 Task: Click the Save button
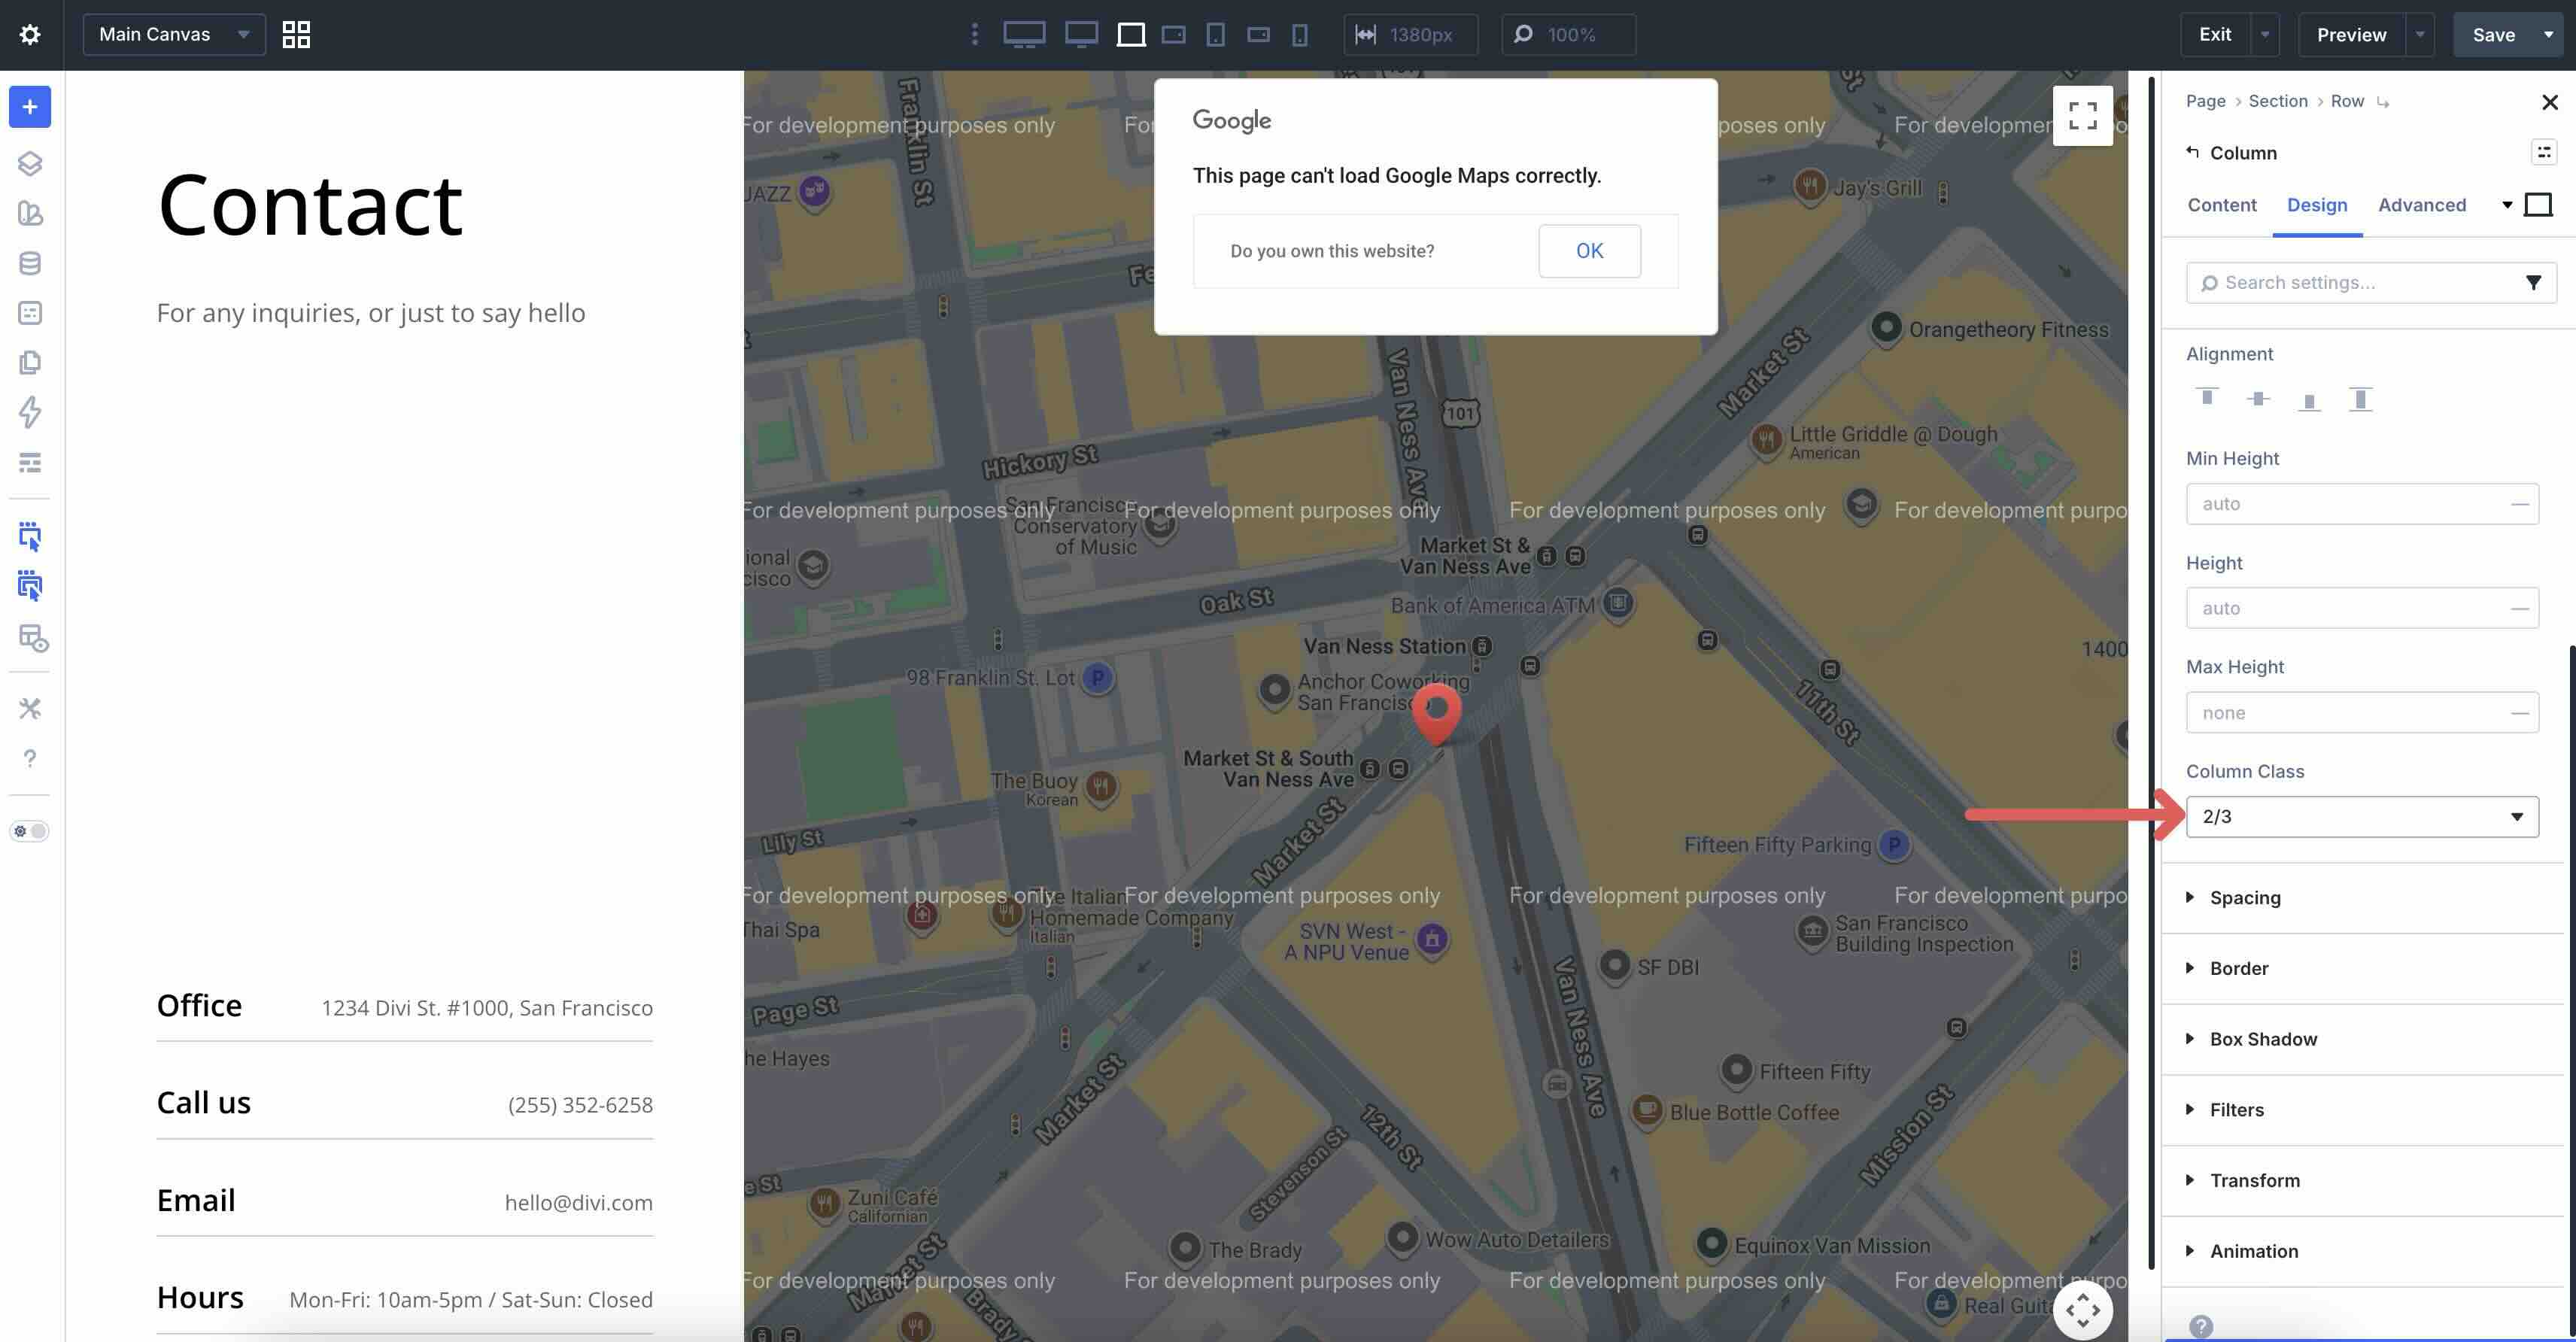tap(2494, 34)
